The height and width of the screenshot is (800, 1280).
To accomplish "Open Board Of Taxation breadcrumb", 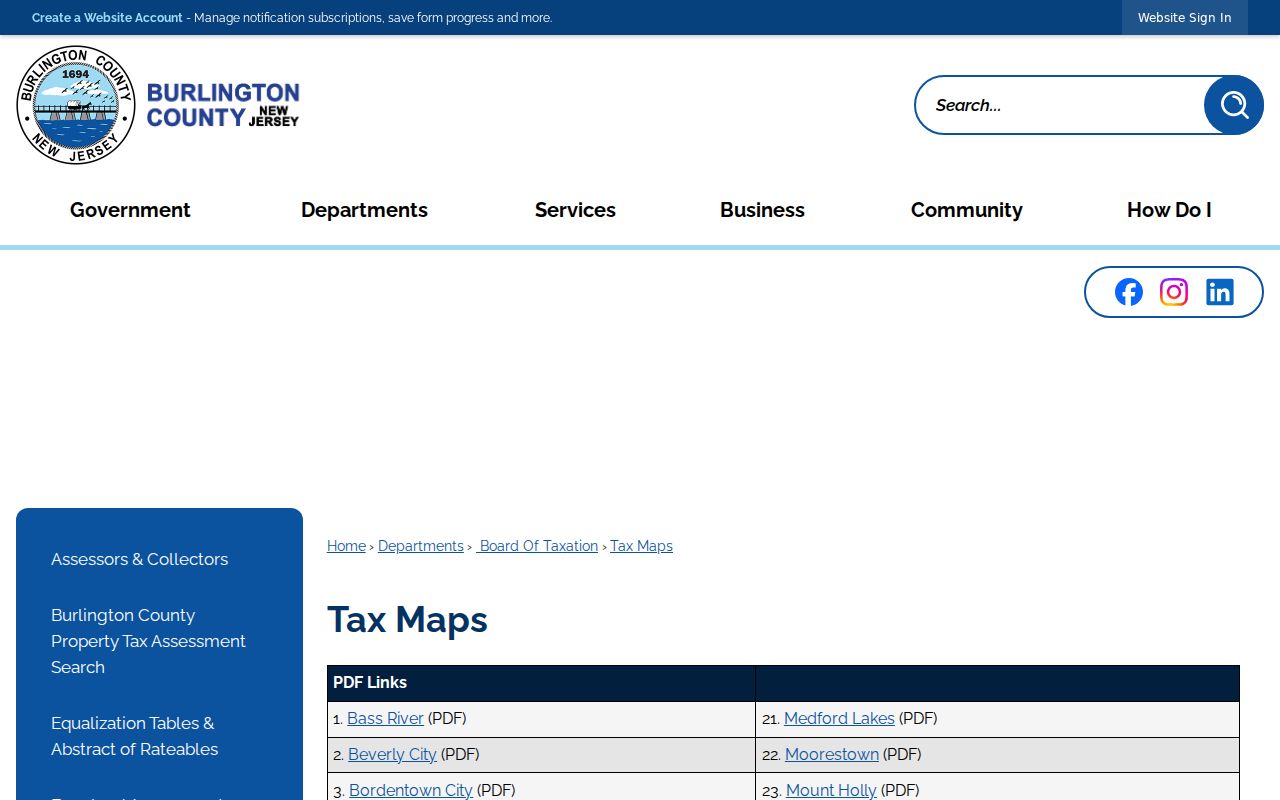I will click(x=537, y=546).
